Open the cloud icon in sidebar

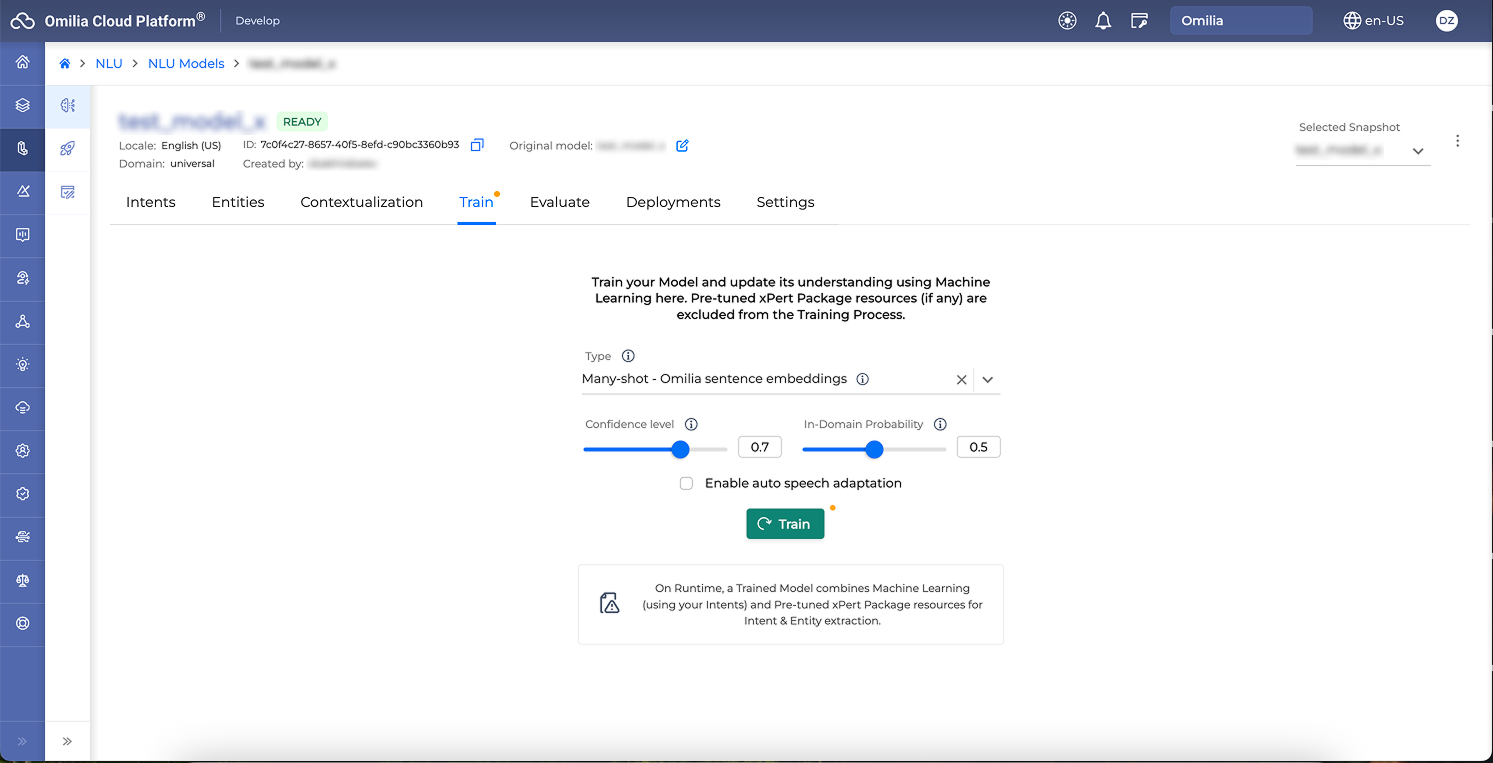22,408
